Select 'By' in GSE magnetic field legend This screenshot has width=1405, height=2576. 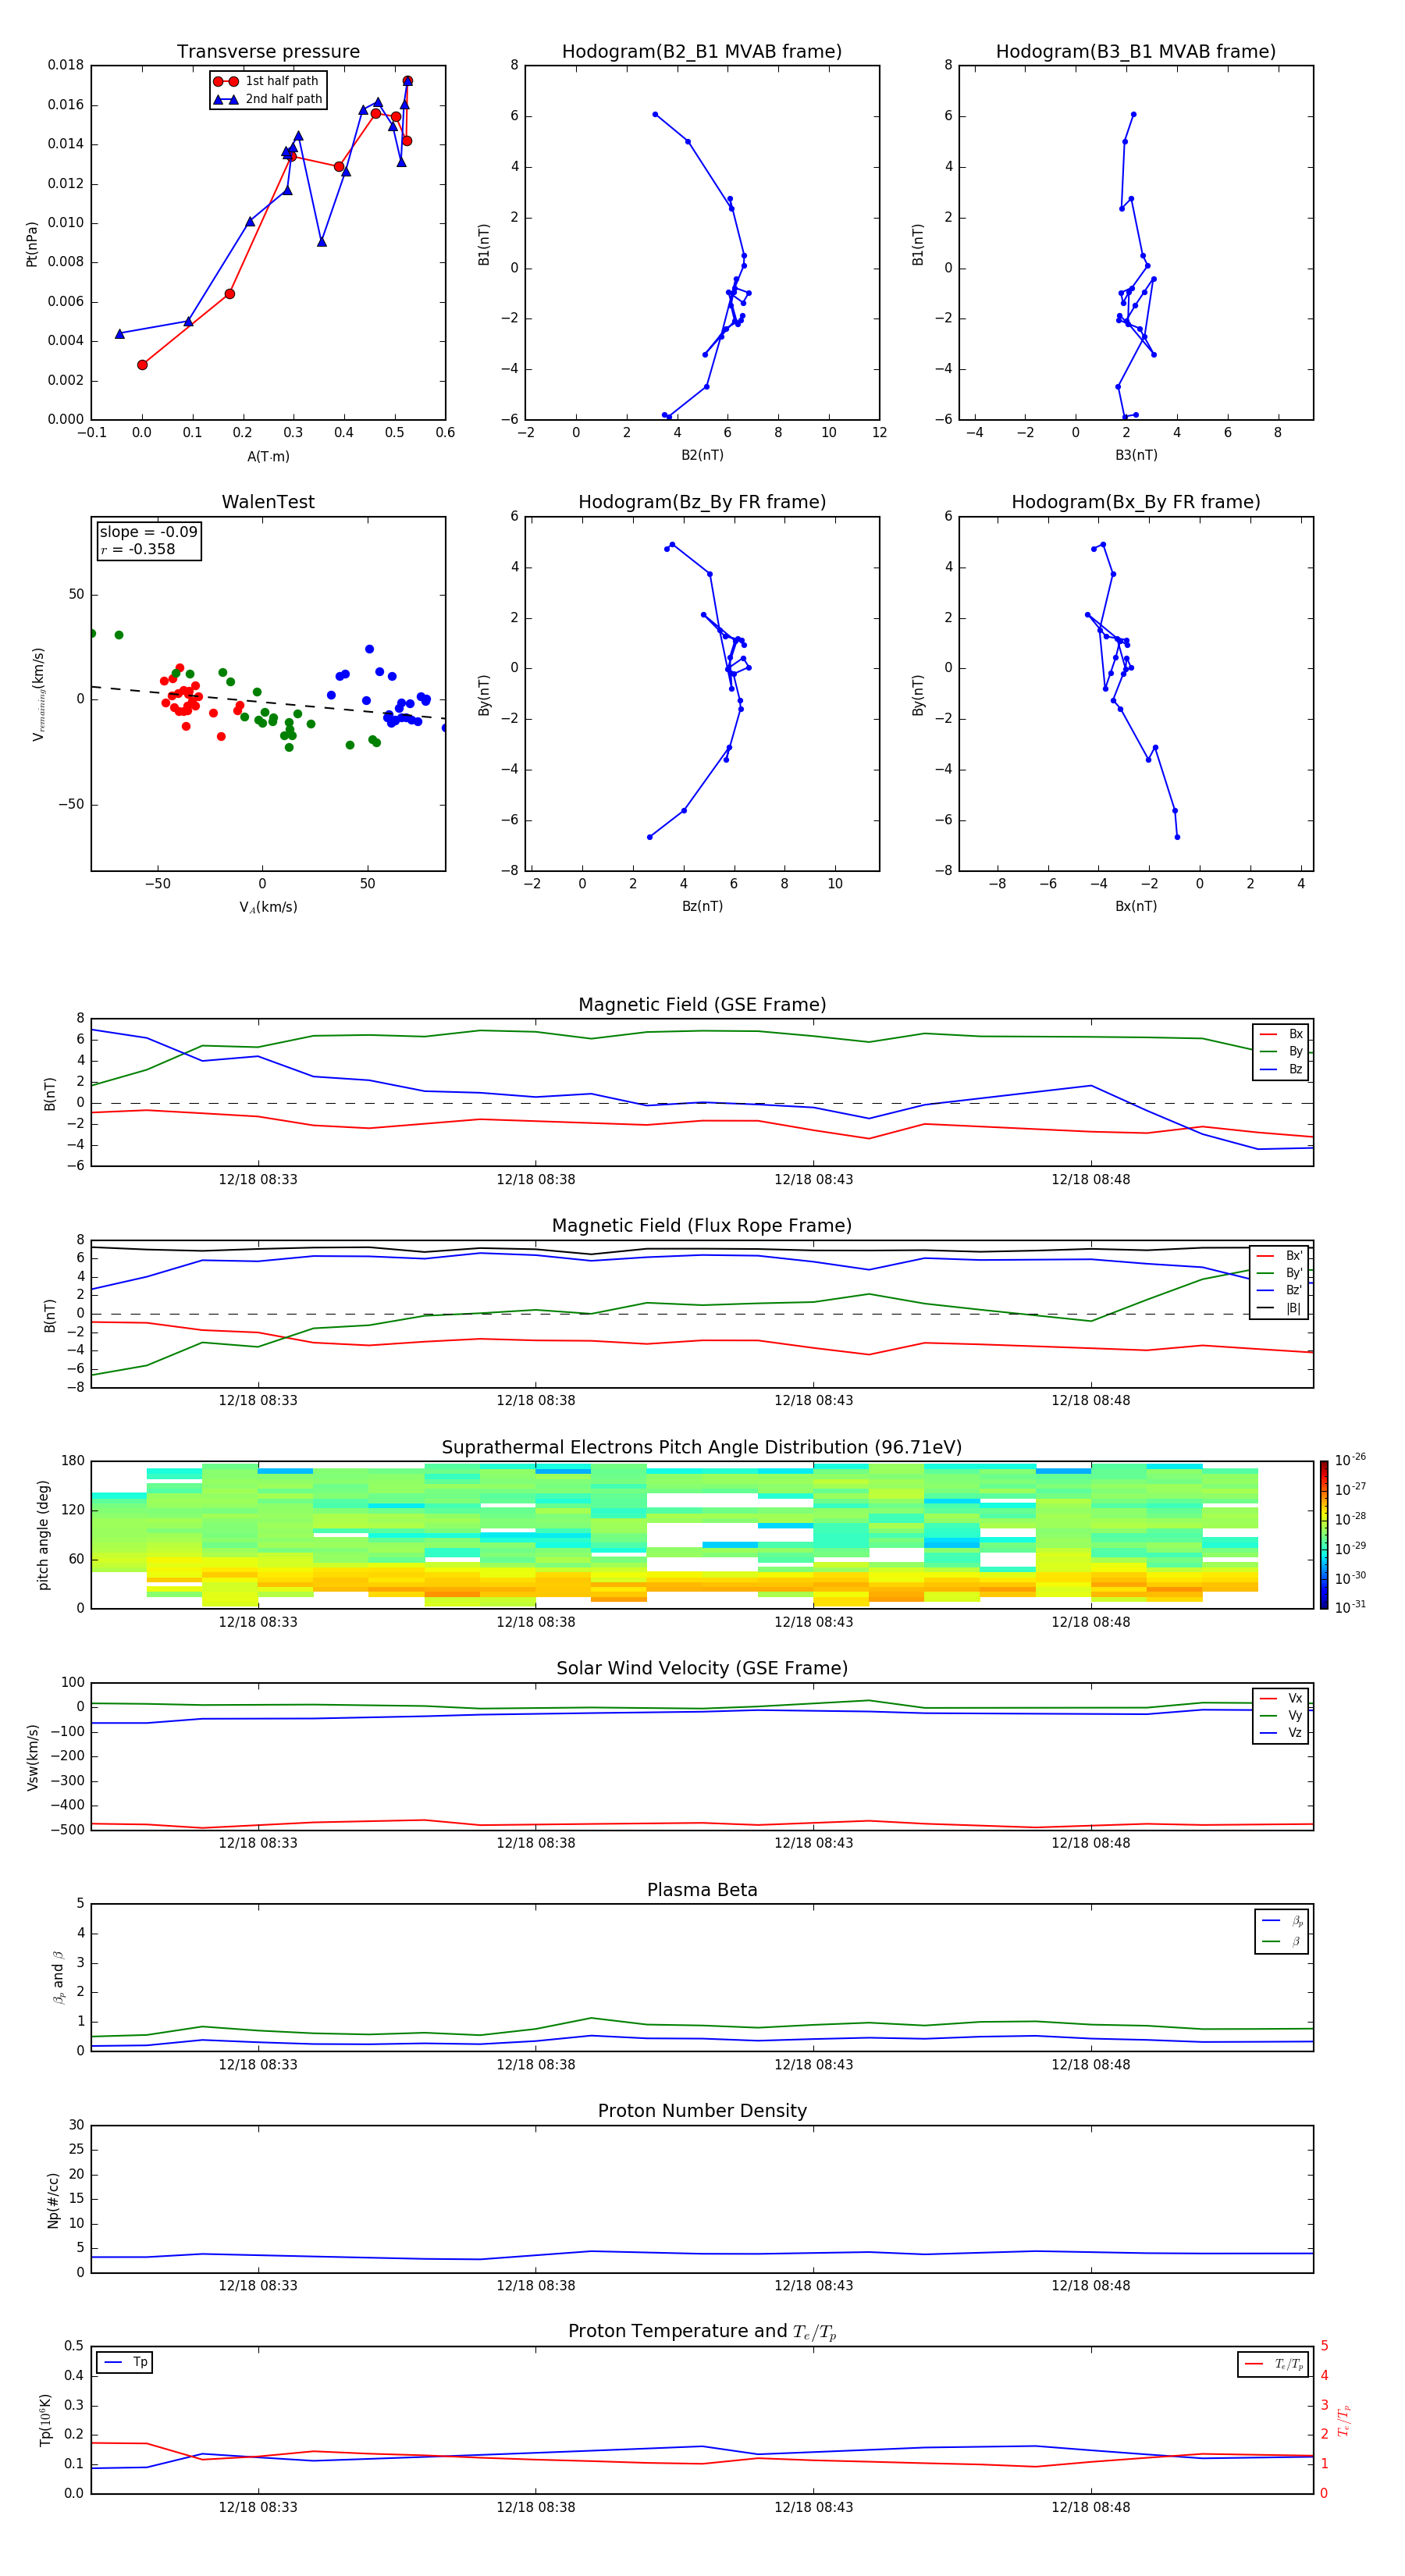pos(1282,1051)
